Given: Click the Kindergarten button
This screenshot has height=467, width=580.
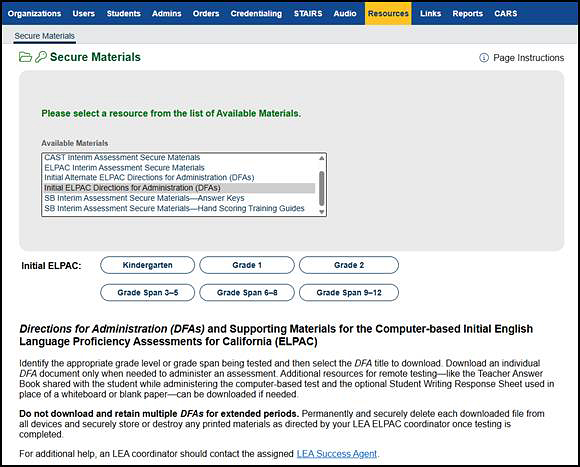Looking at the screenshot, I should pyautogui.click(x=147, y=265).
